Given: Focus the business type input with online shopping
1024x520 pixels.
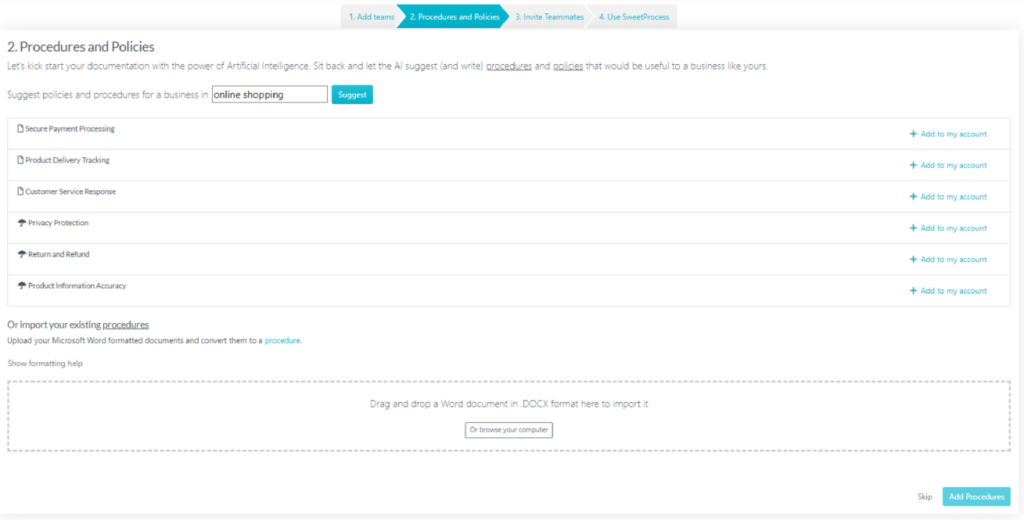Looking at the screenshot, I should point(270,95).
